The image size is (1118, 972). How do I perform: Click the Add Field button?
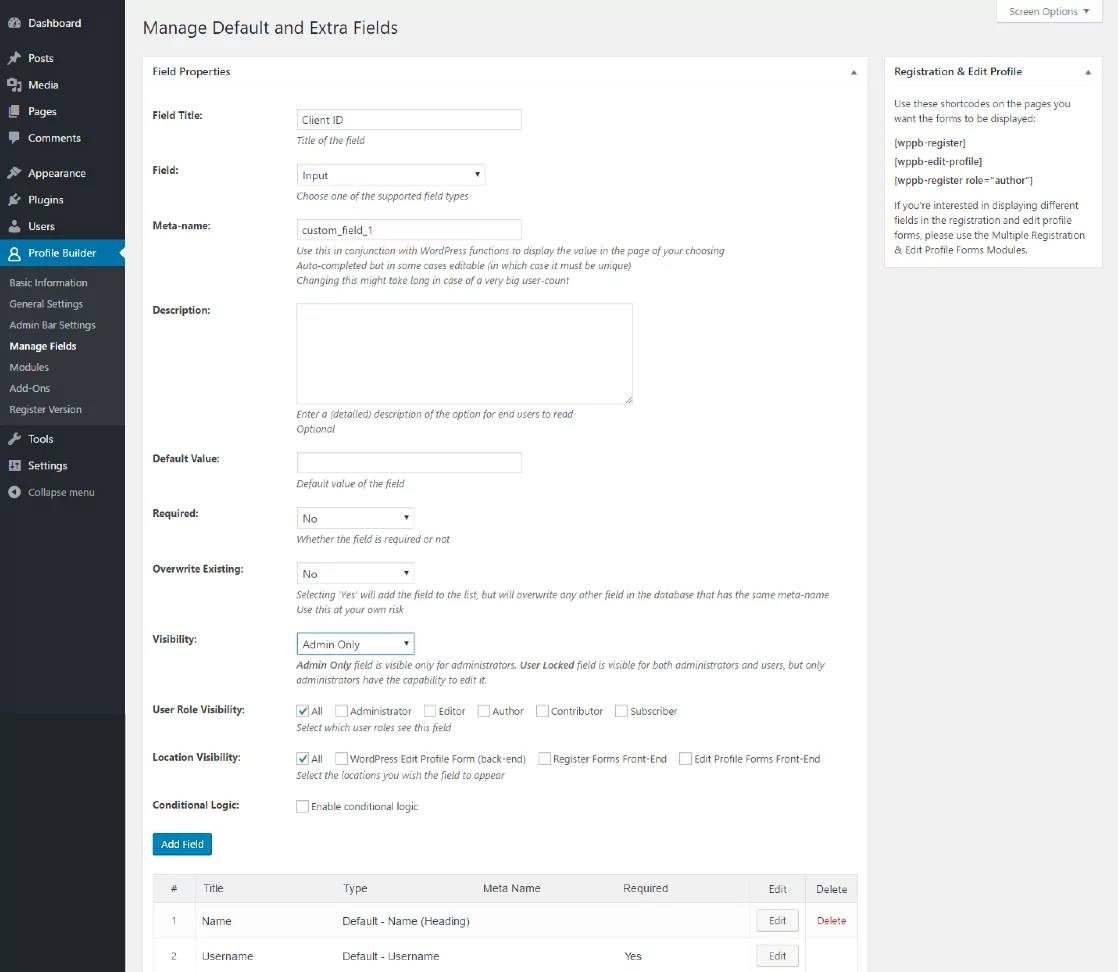coord(182,844)
